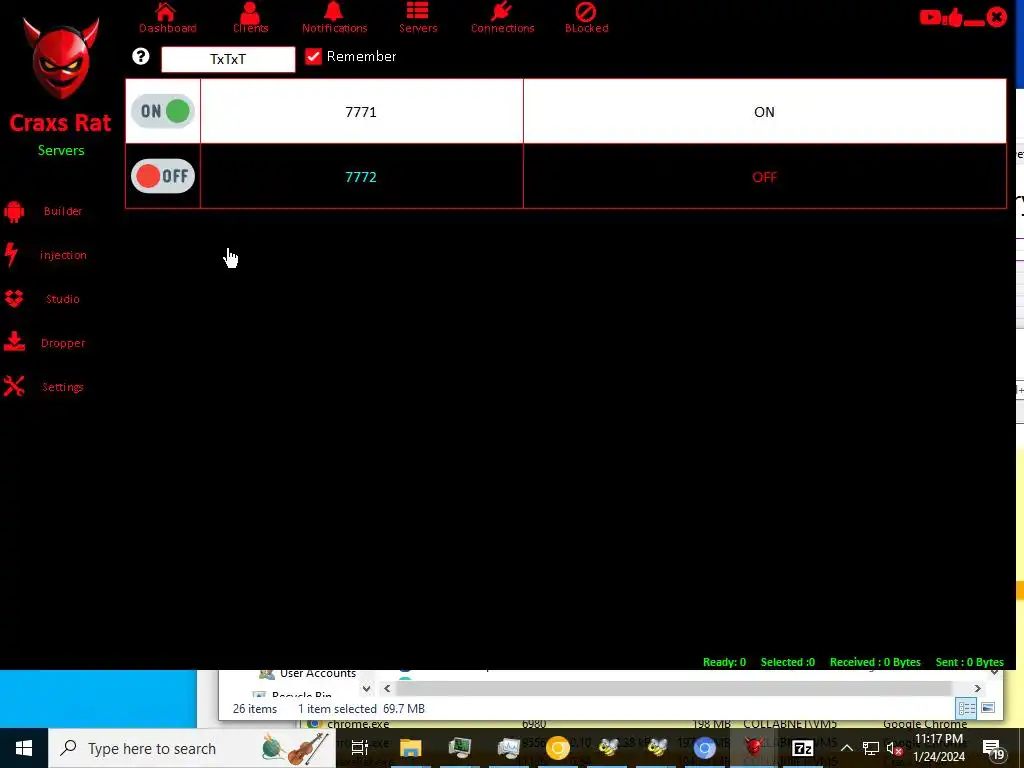Open the Windows Start menu
This screenshot has width=1024, height=768.
(24, 748)
